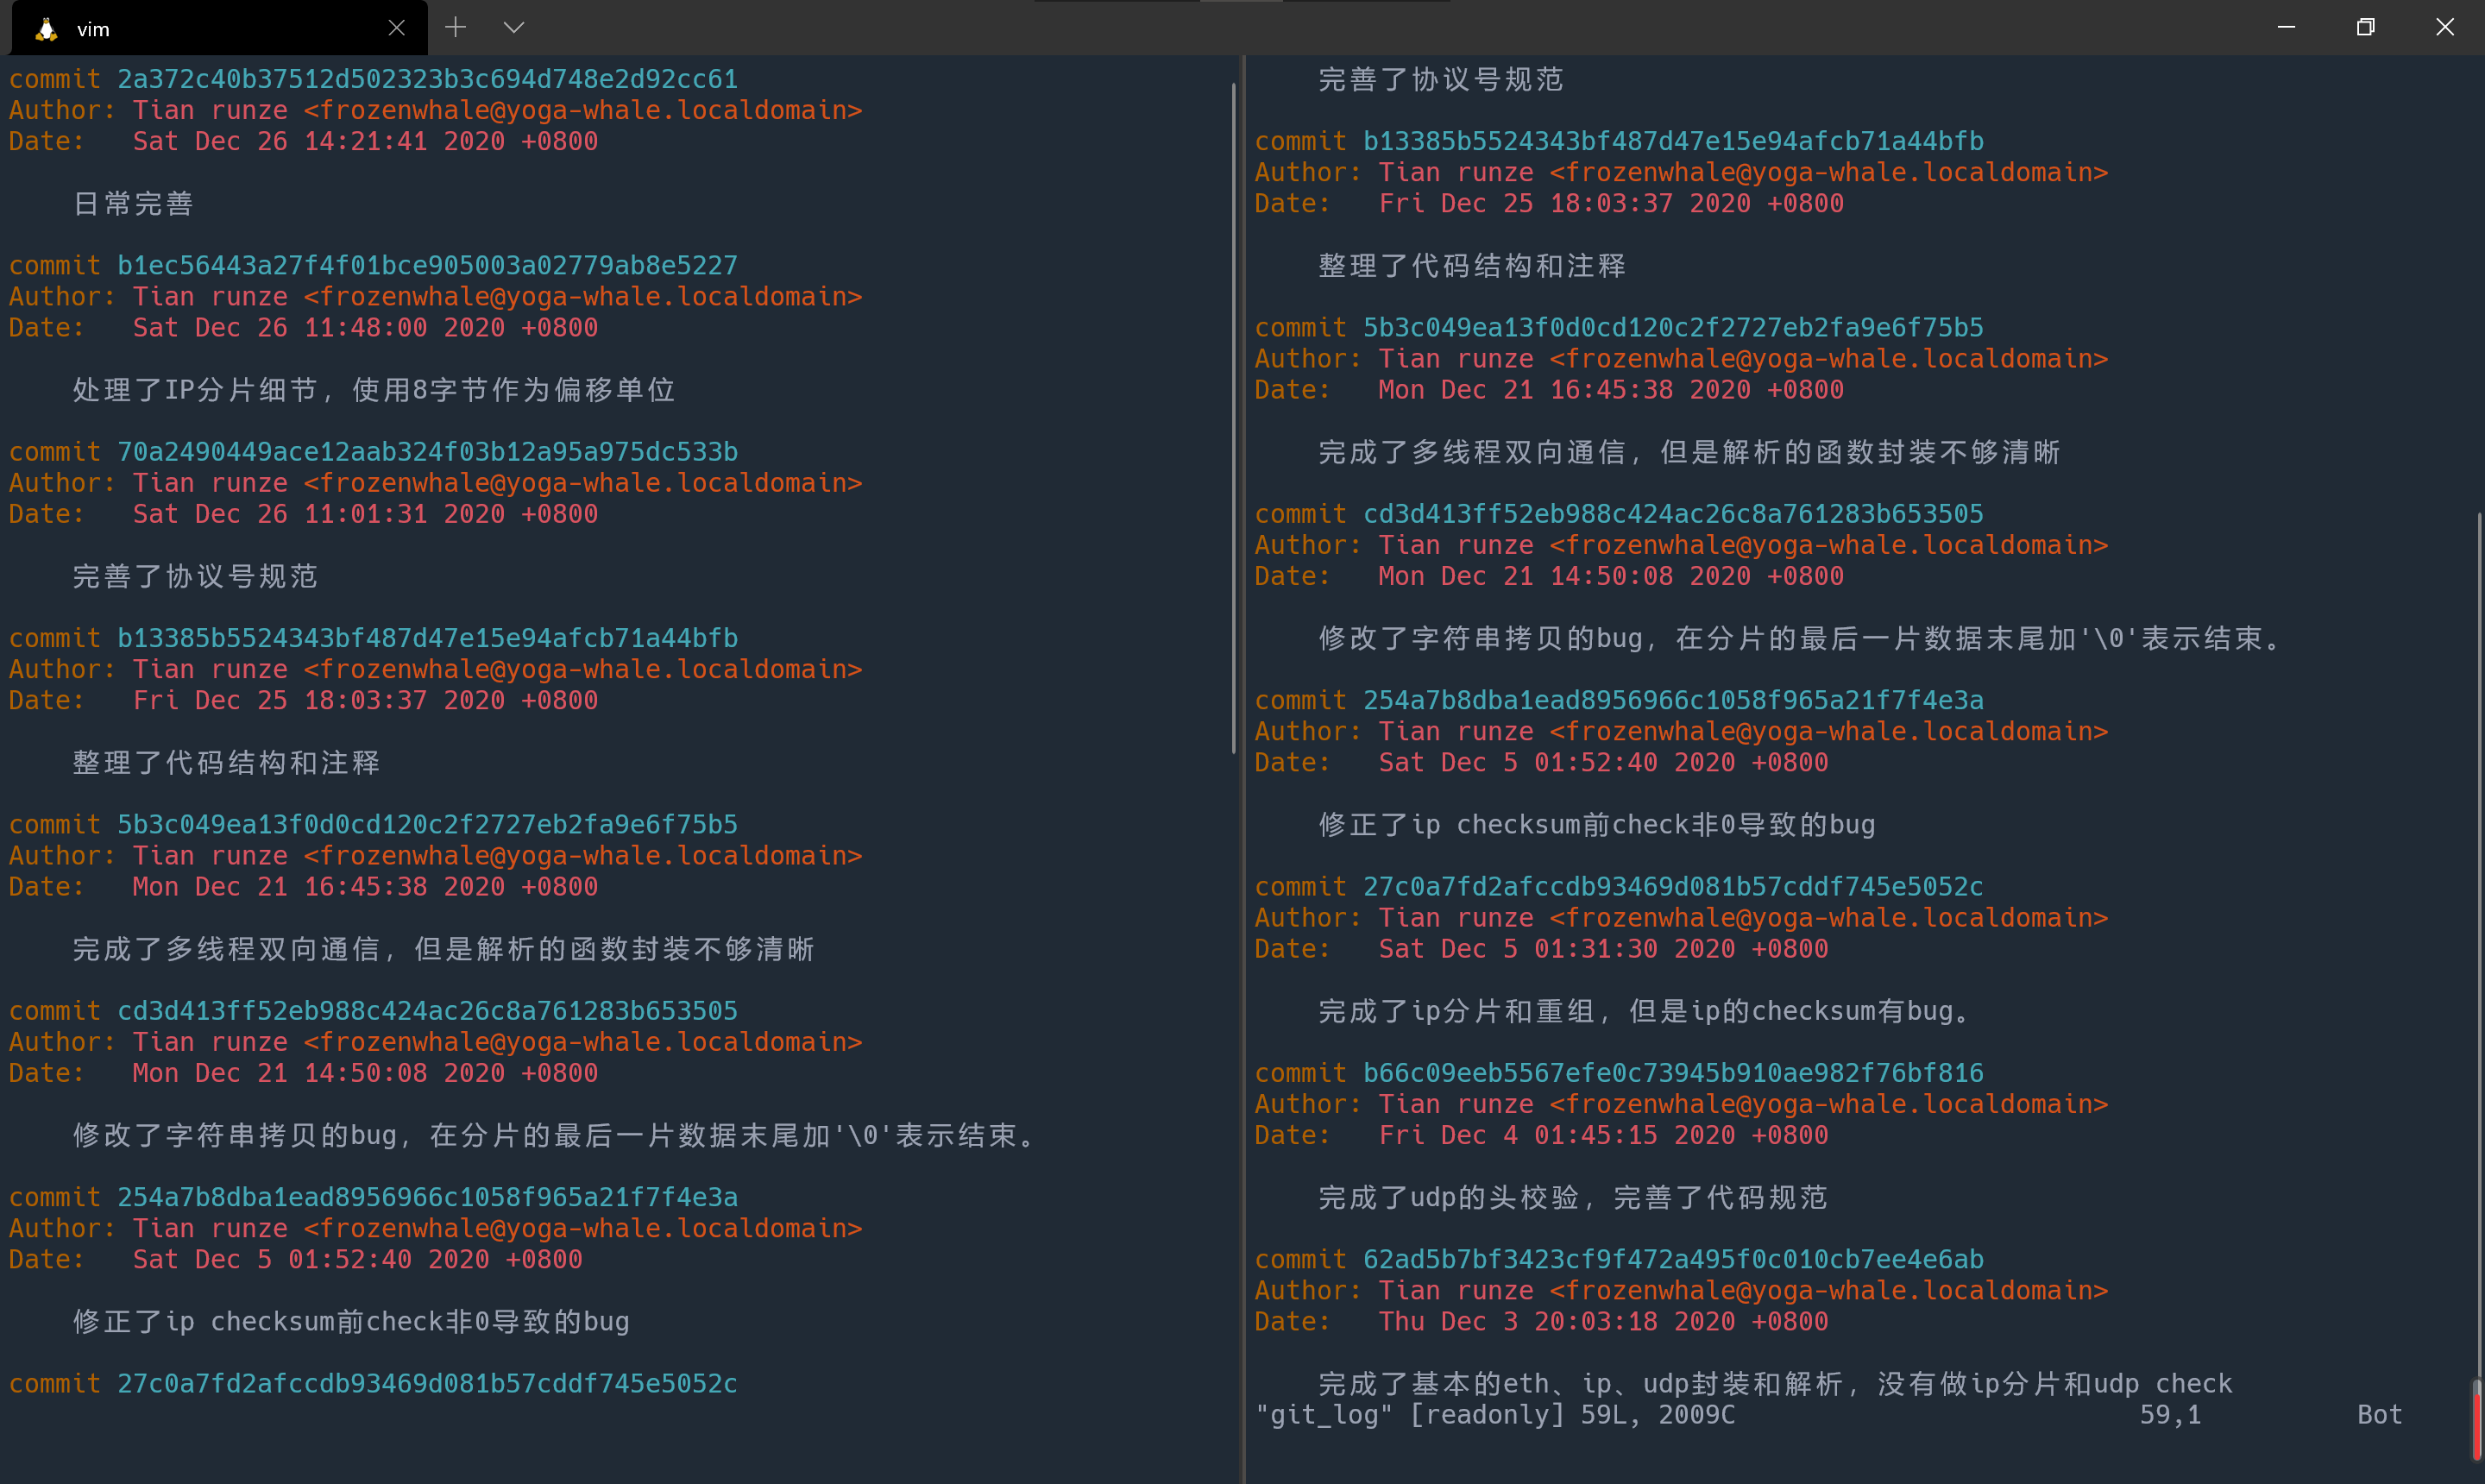Click message '处理了IP分片细节，使用8字节作为偏移单位'
Image resolution: width=2485 pixels, height=1484 pixels.
point(374,390)
